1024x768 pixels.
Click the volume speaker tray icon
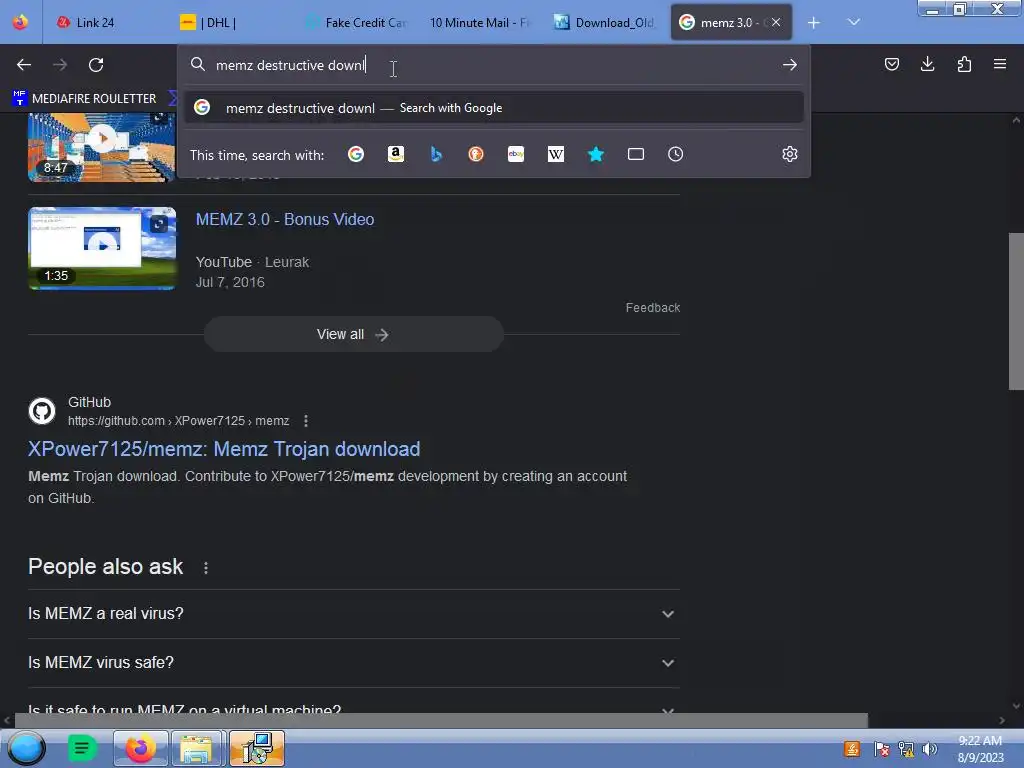(930, 749)
